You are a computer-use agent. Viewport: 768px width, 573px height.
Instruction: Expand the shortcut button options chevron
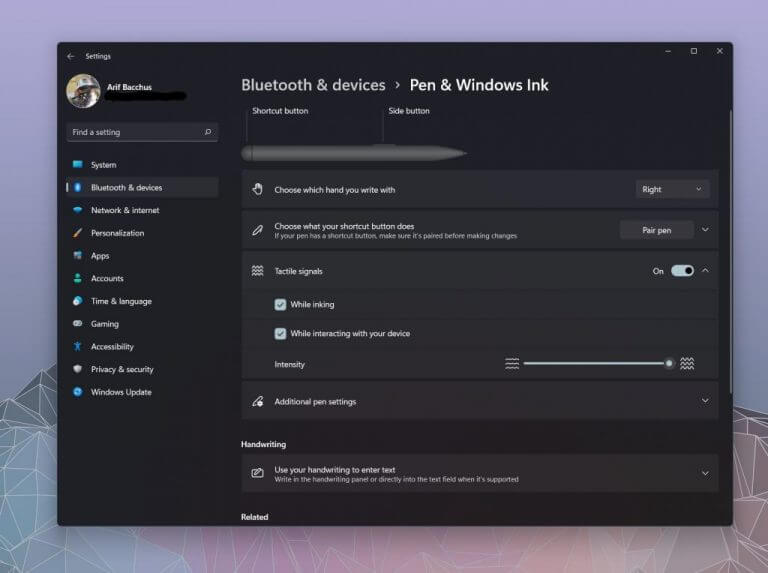coord(705,230)
